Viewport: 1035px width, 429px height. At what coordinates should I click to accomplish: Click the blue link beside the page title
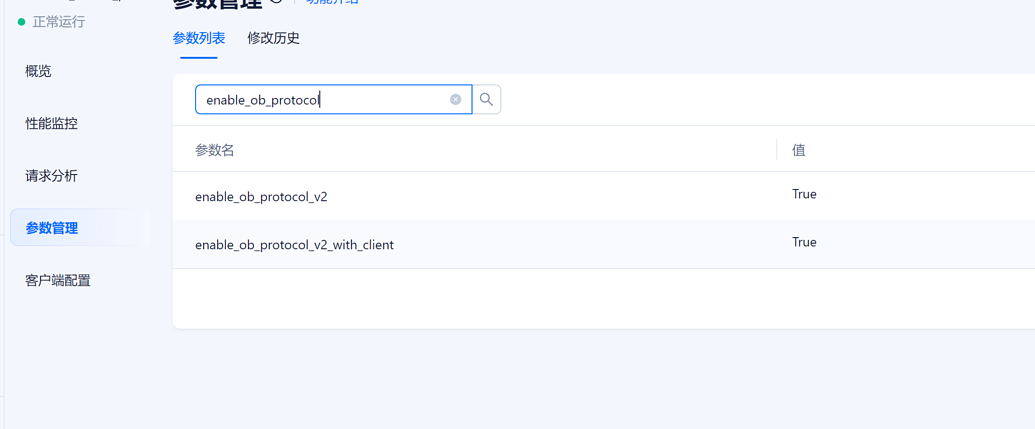tap(332, 2)
